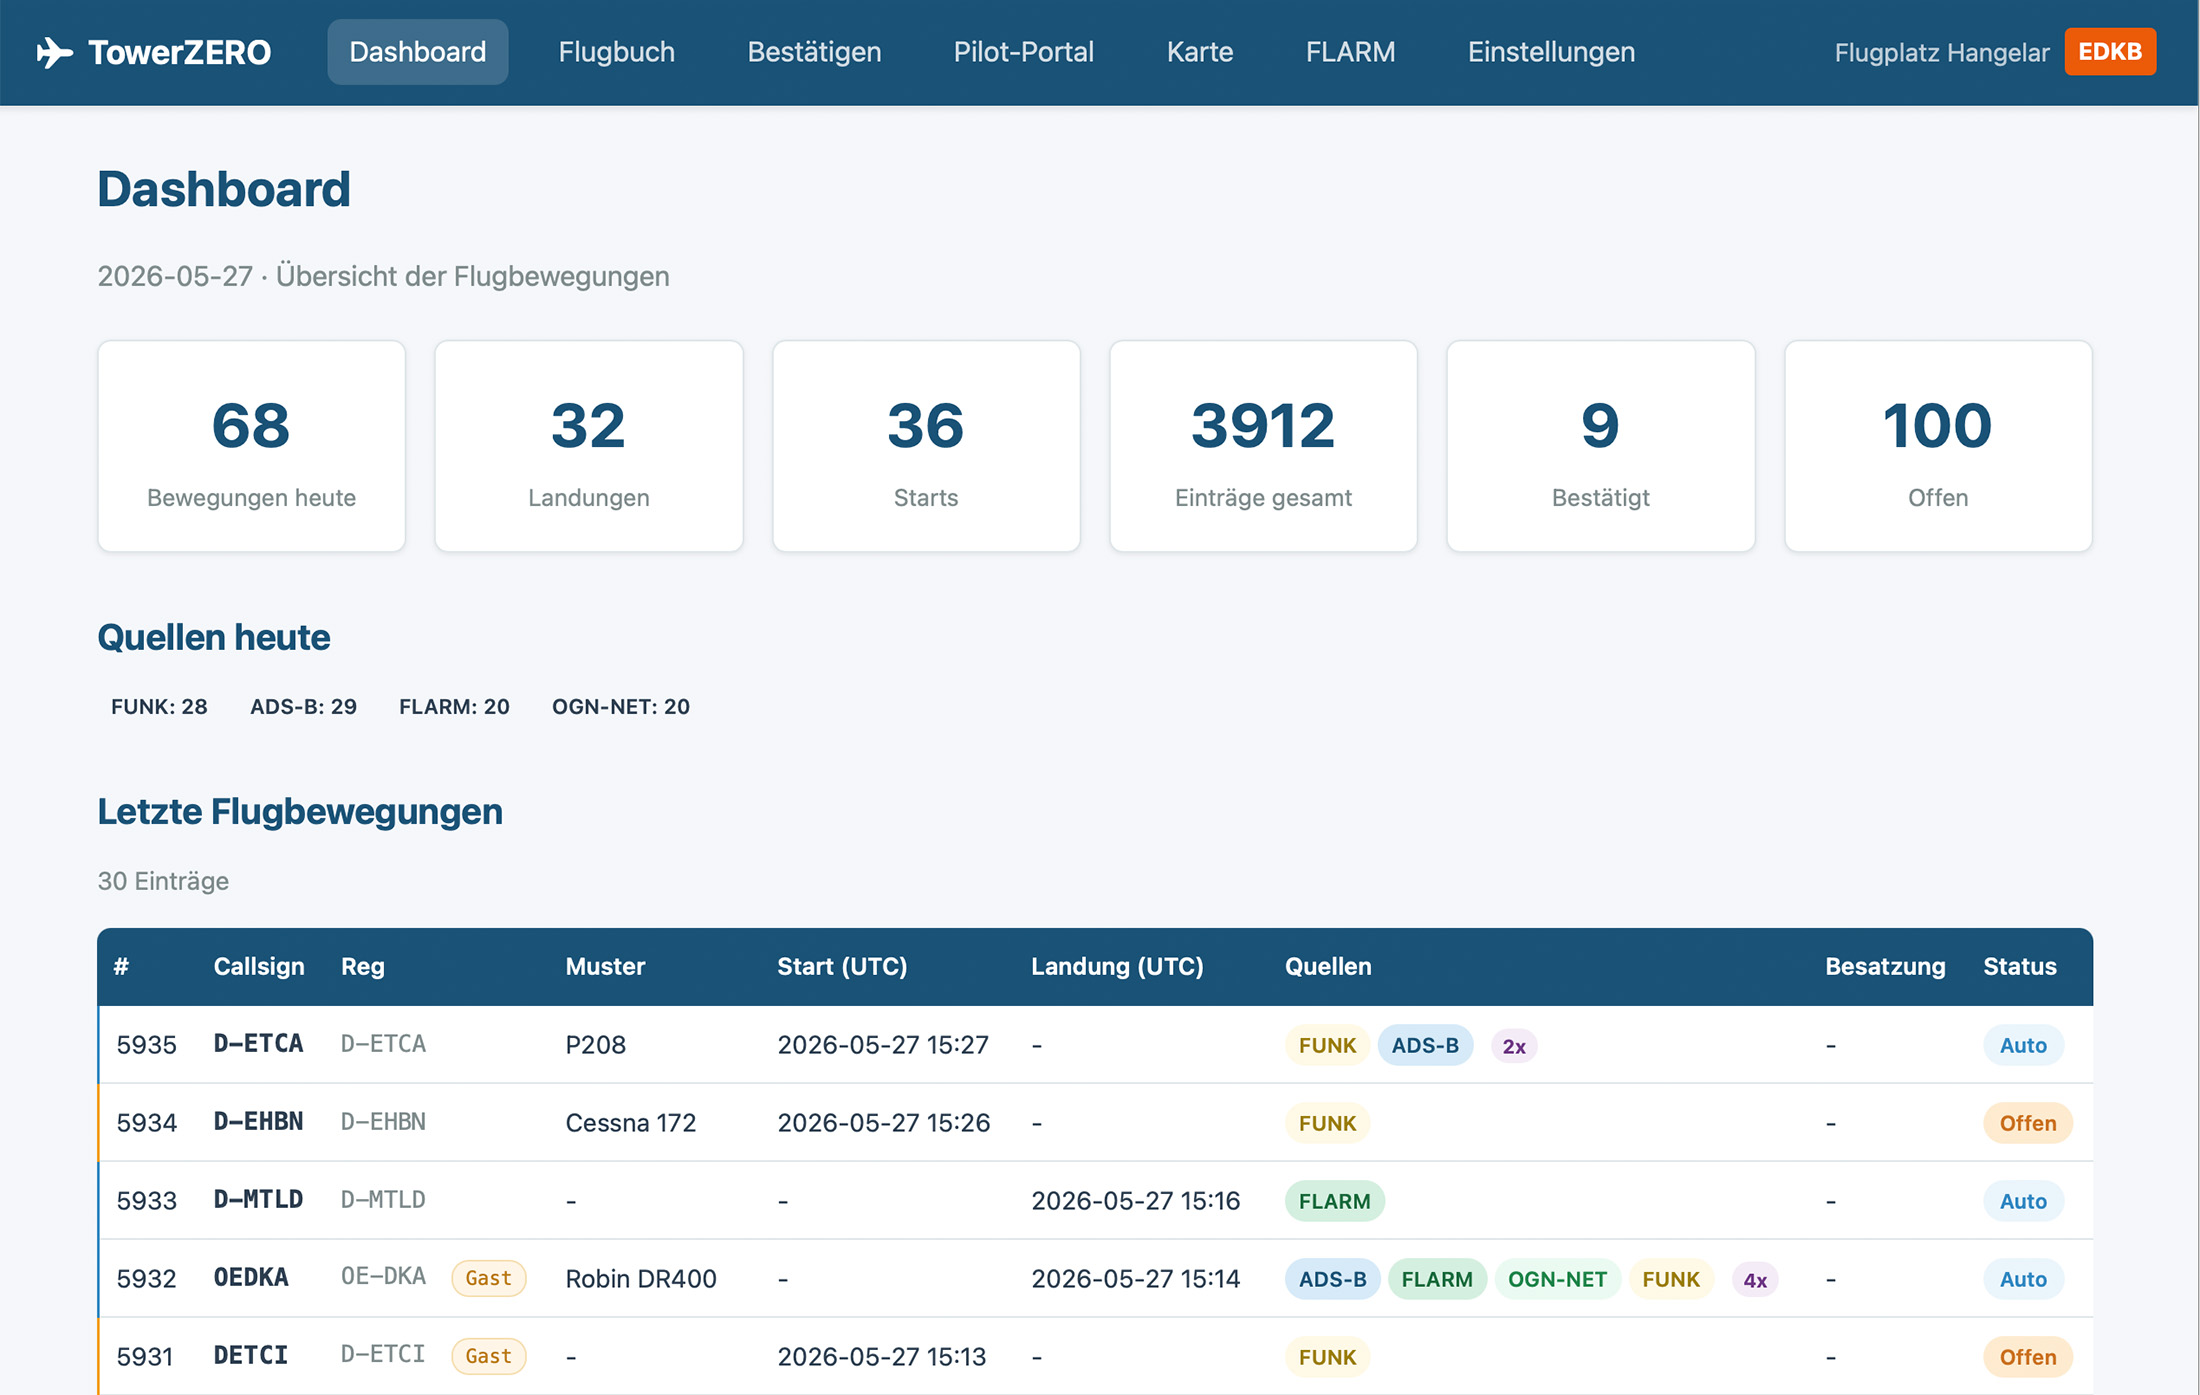
Task: Click the 4x source count badge
Action: [1755, 1280]
